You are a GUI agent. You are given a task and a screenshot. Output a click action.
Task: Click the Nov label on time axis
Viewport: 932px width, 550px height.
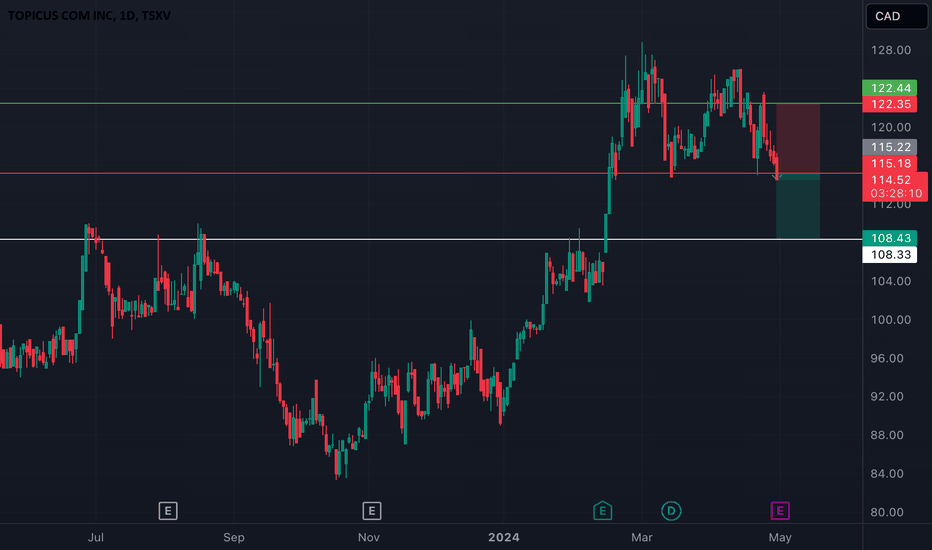(x=369, y=538)
